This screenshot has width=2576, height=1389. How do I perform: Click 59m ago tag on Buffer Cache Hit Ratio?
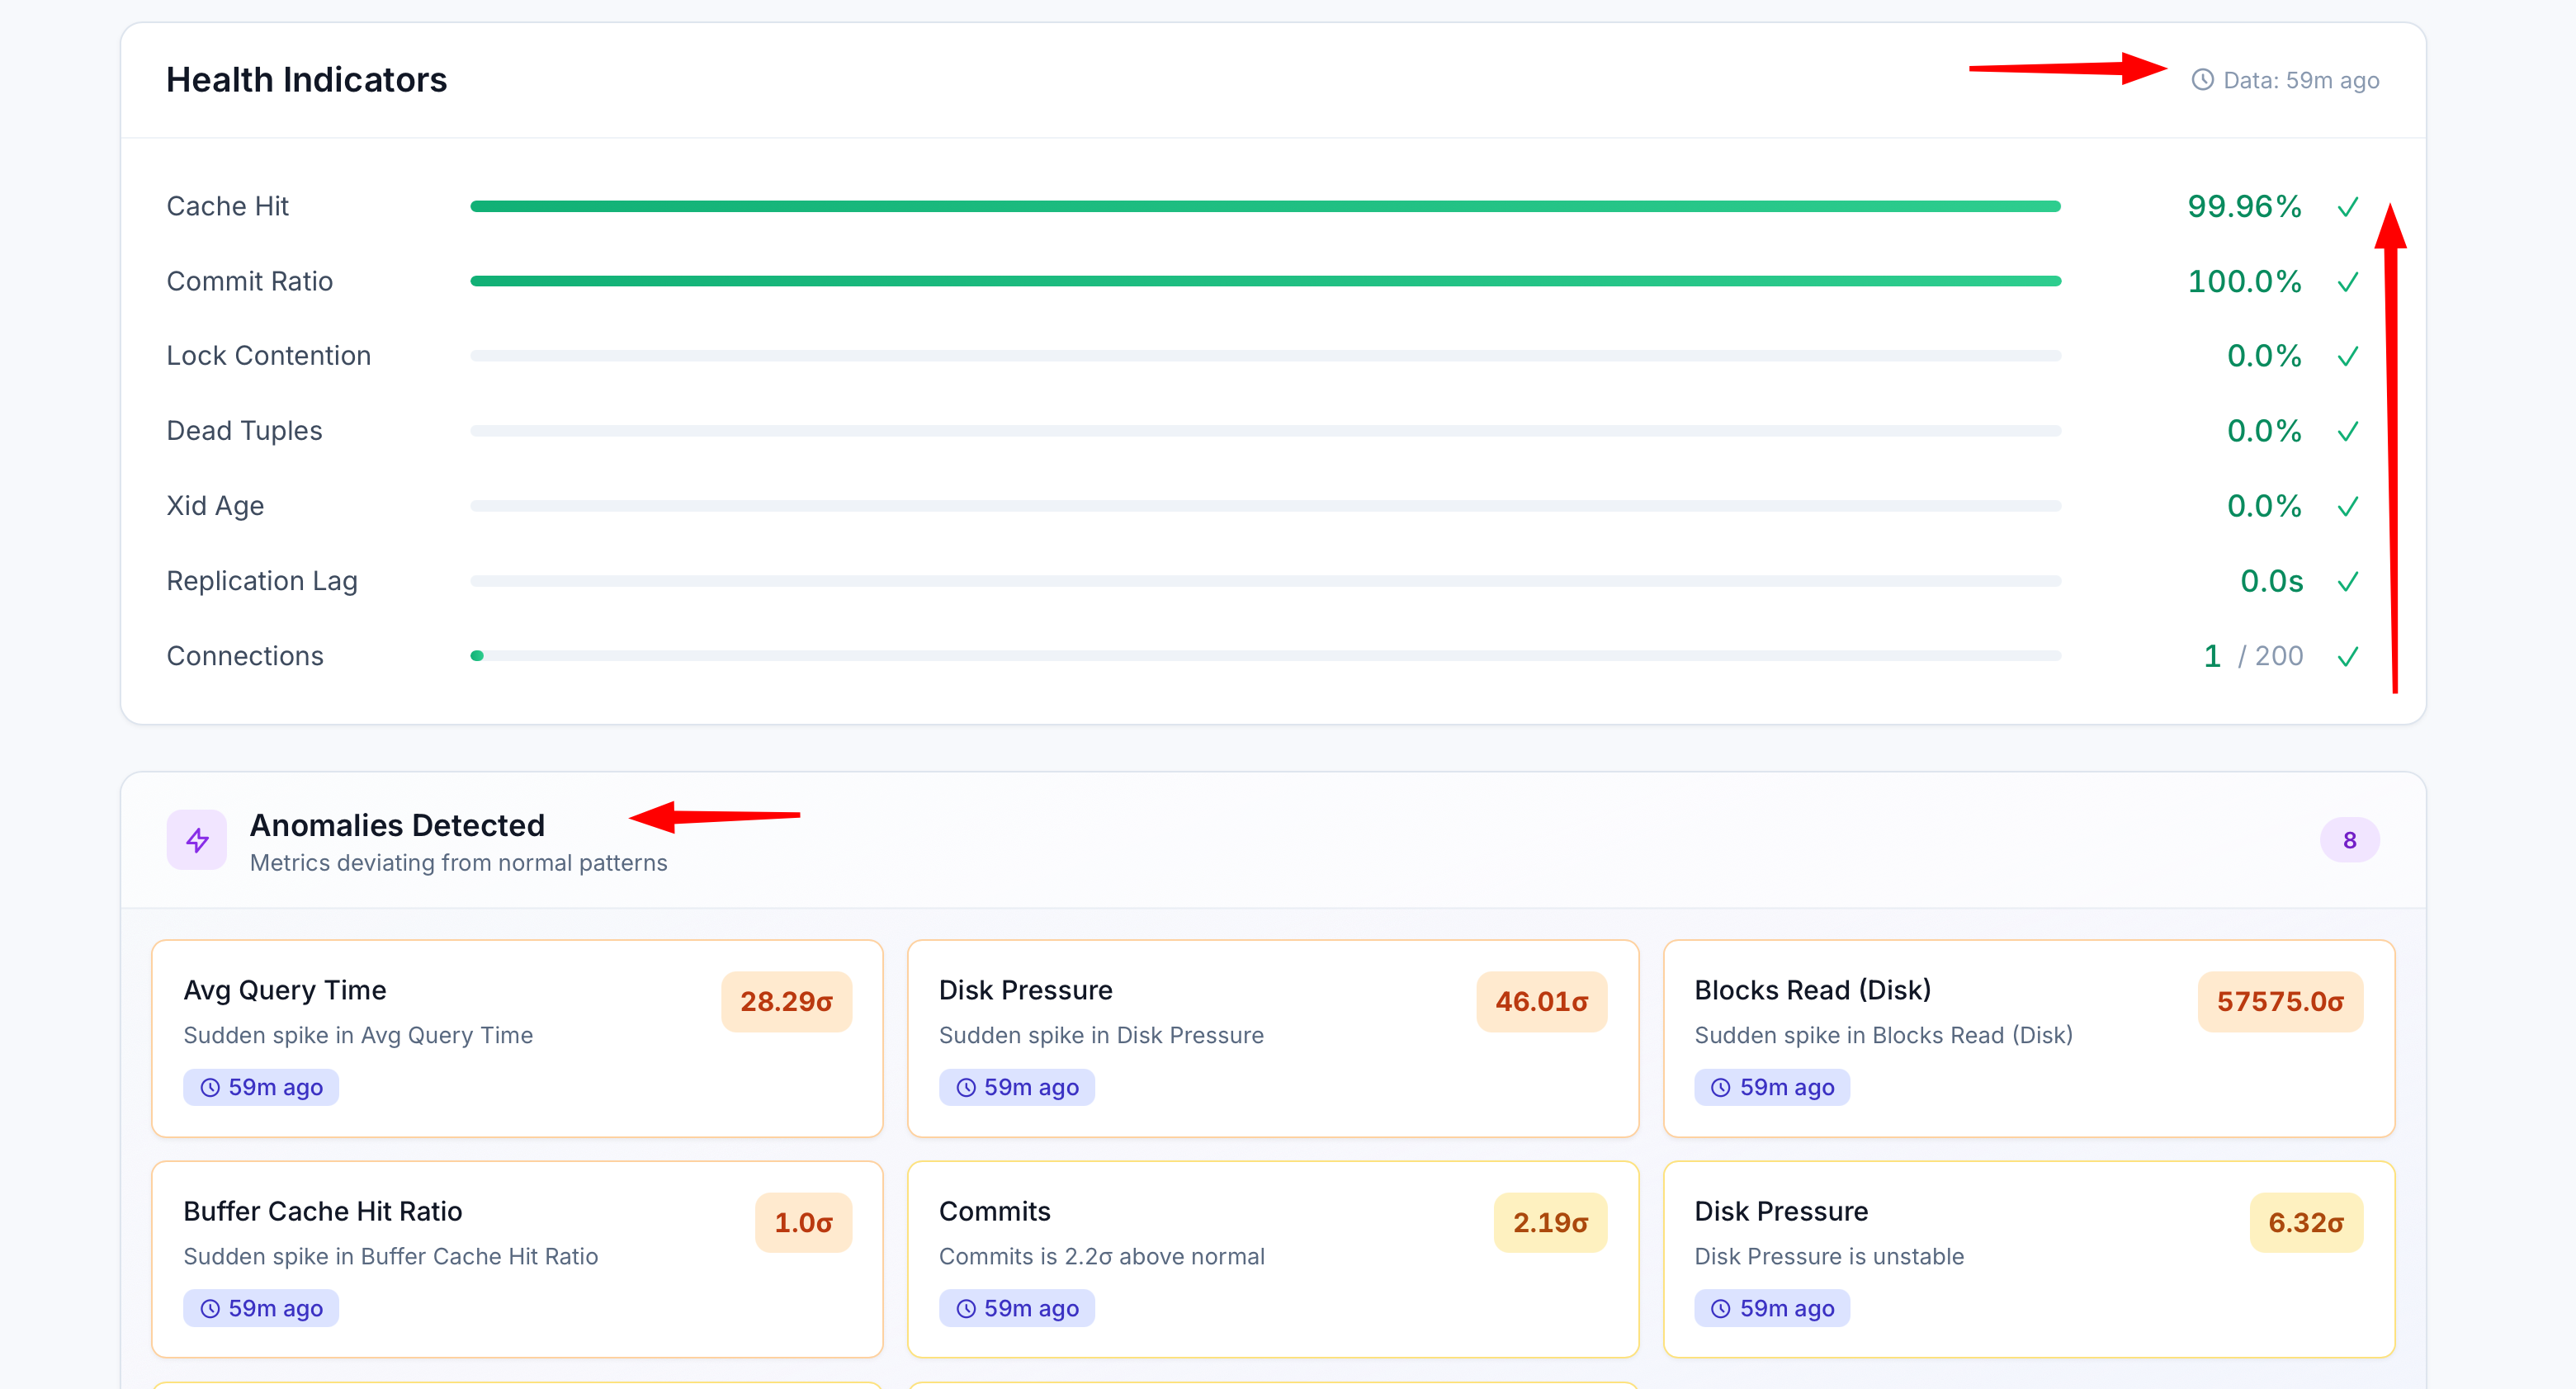(261, 1308)
